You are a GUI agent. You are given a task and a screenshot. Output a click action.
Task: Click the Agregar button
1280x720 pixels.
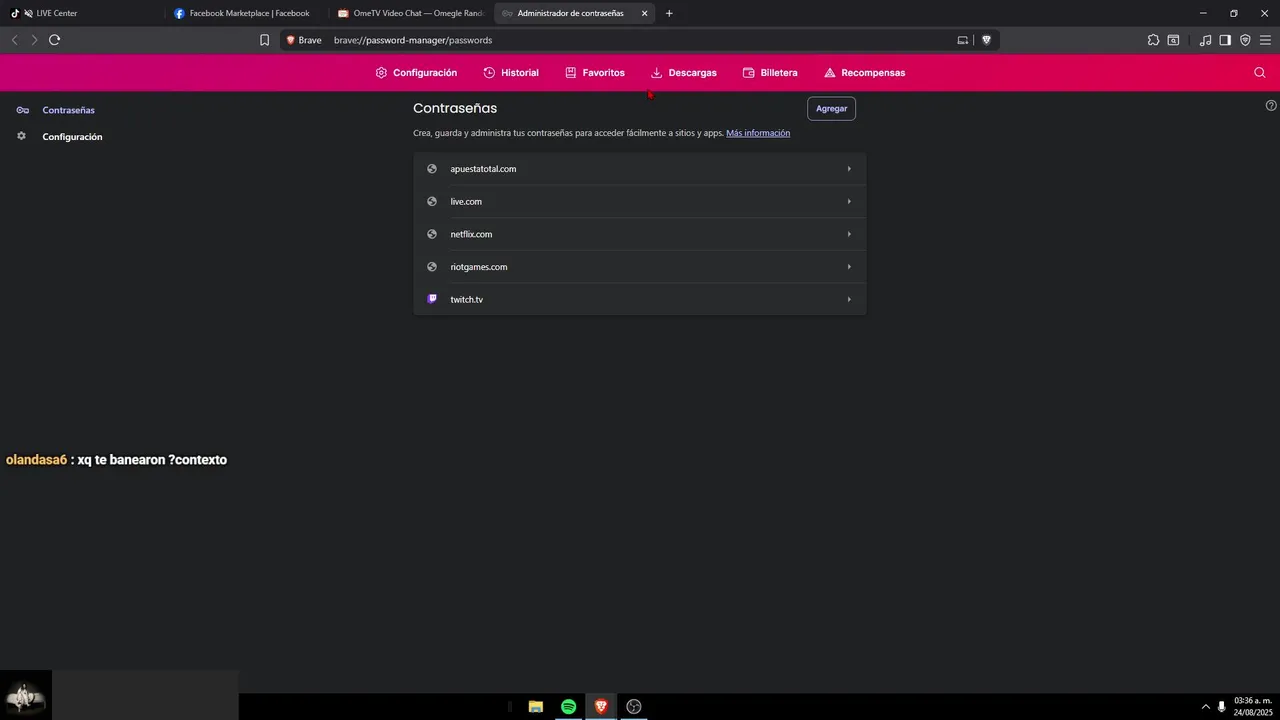831,108
